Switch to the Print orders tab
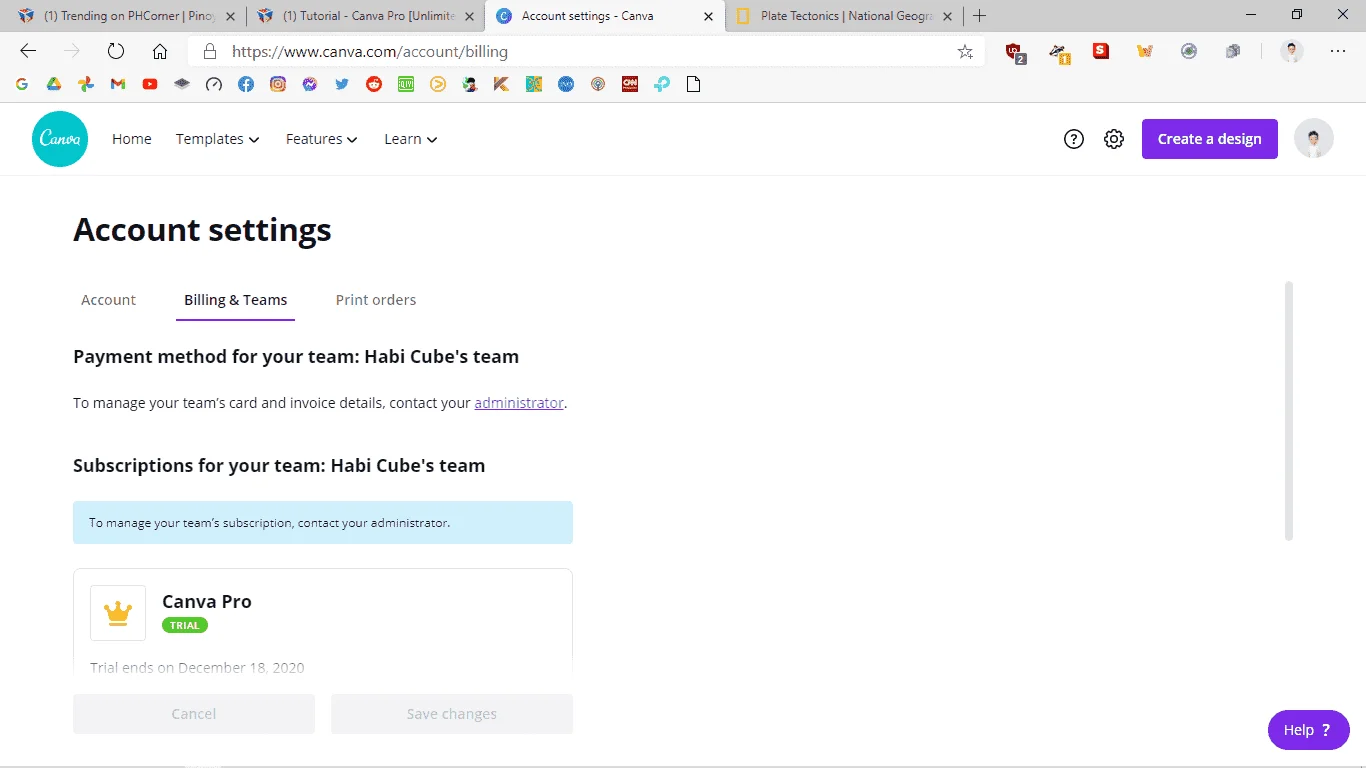Image resolution: width=1366 pixels, height=768 pixels. click(x=376, y=300)
